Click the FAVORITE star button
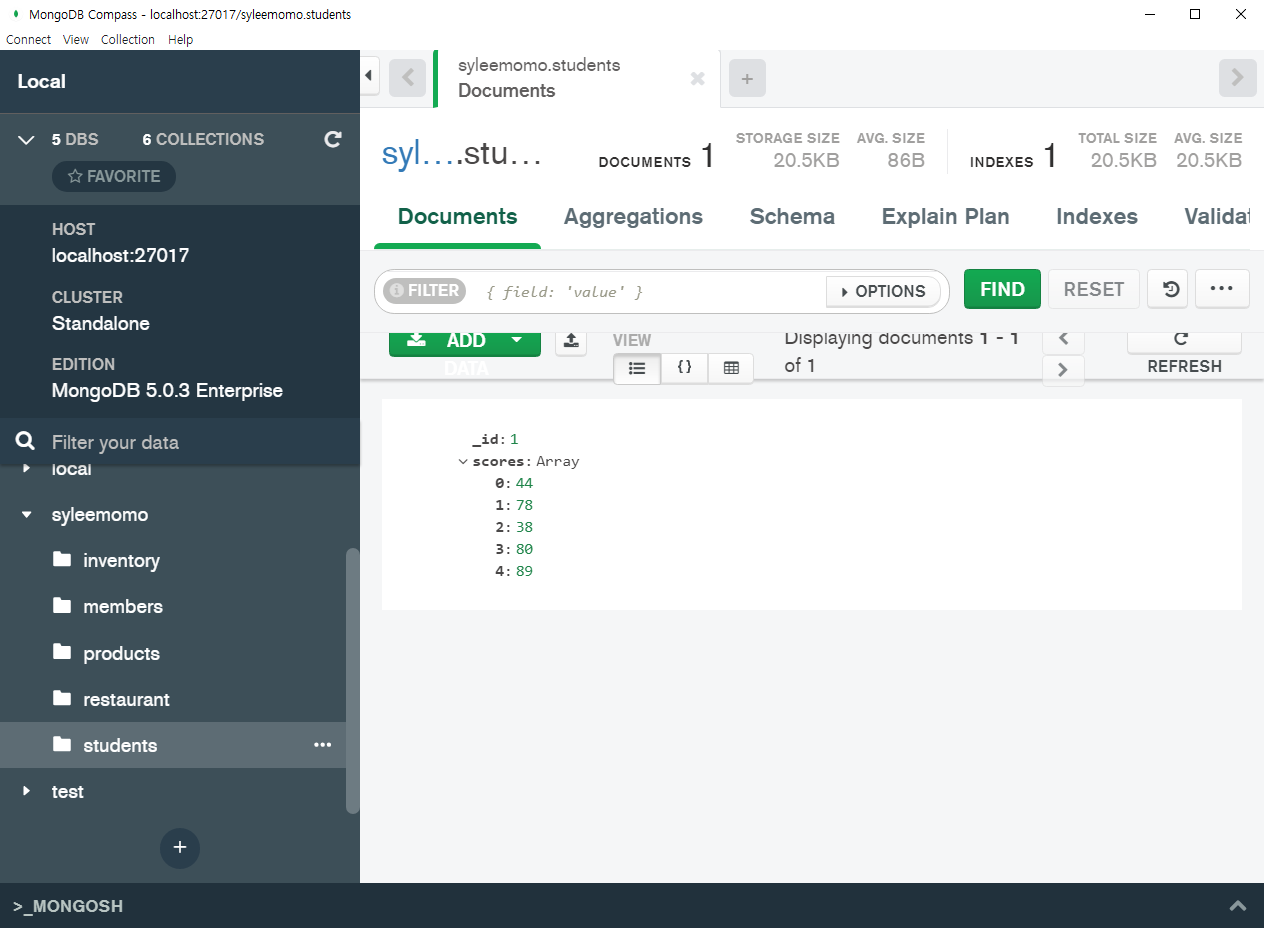 pos(114,176)
